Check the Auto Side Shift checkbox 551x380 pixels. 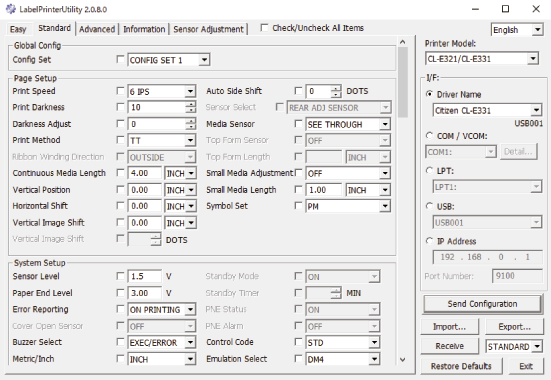pos(298,91)
